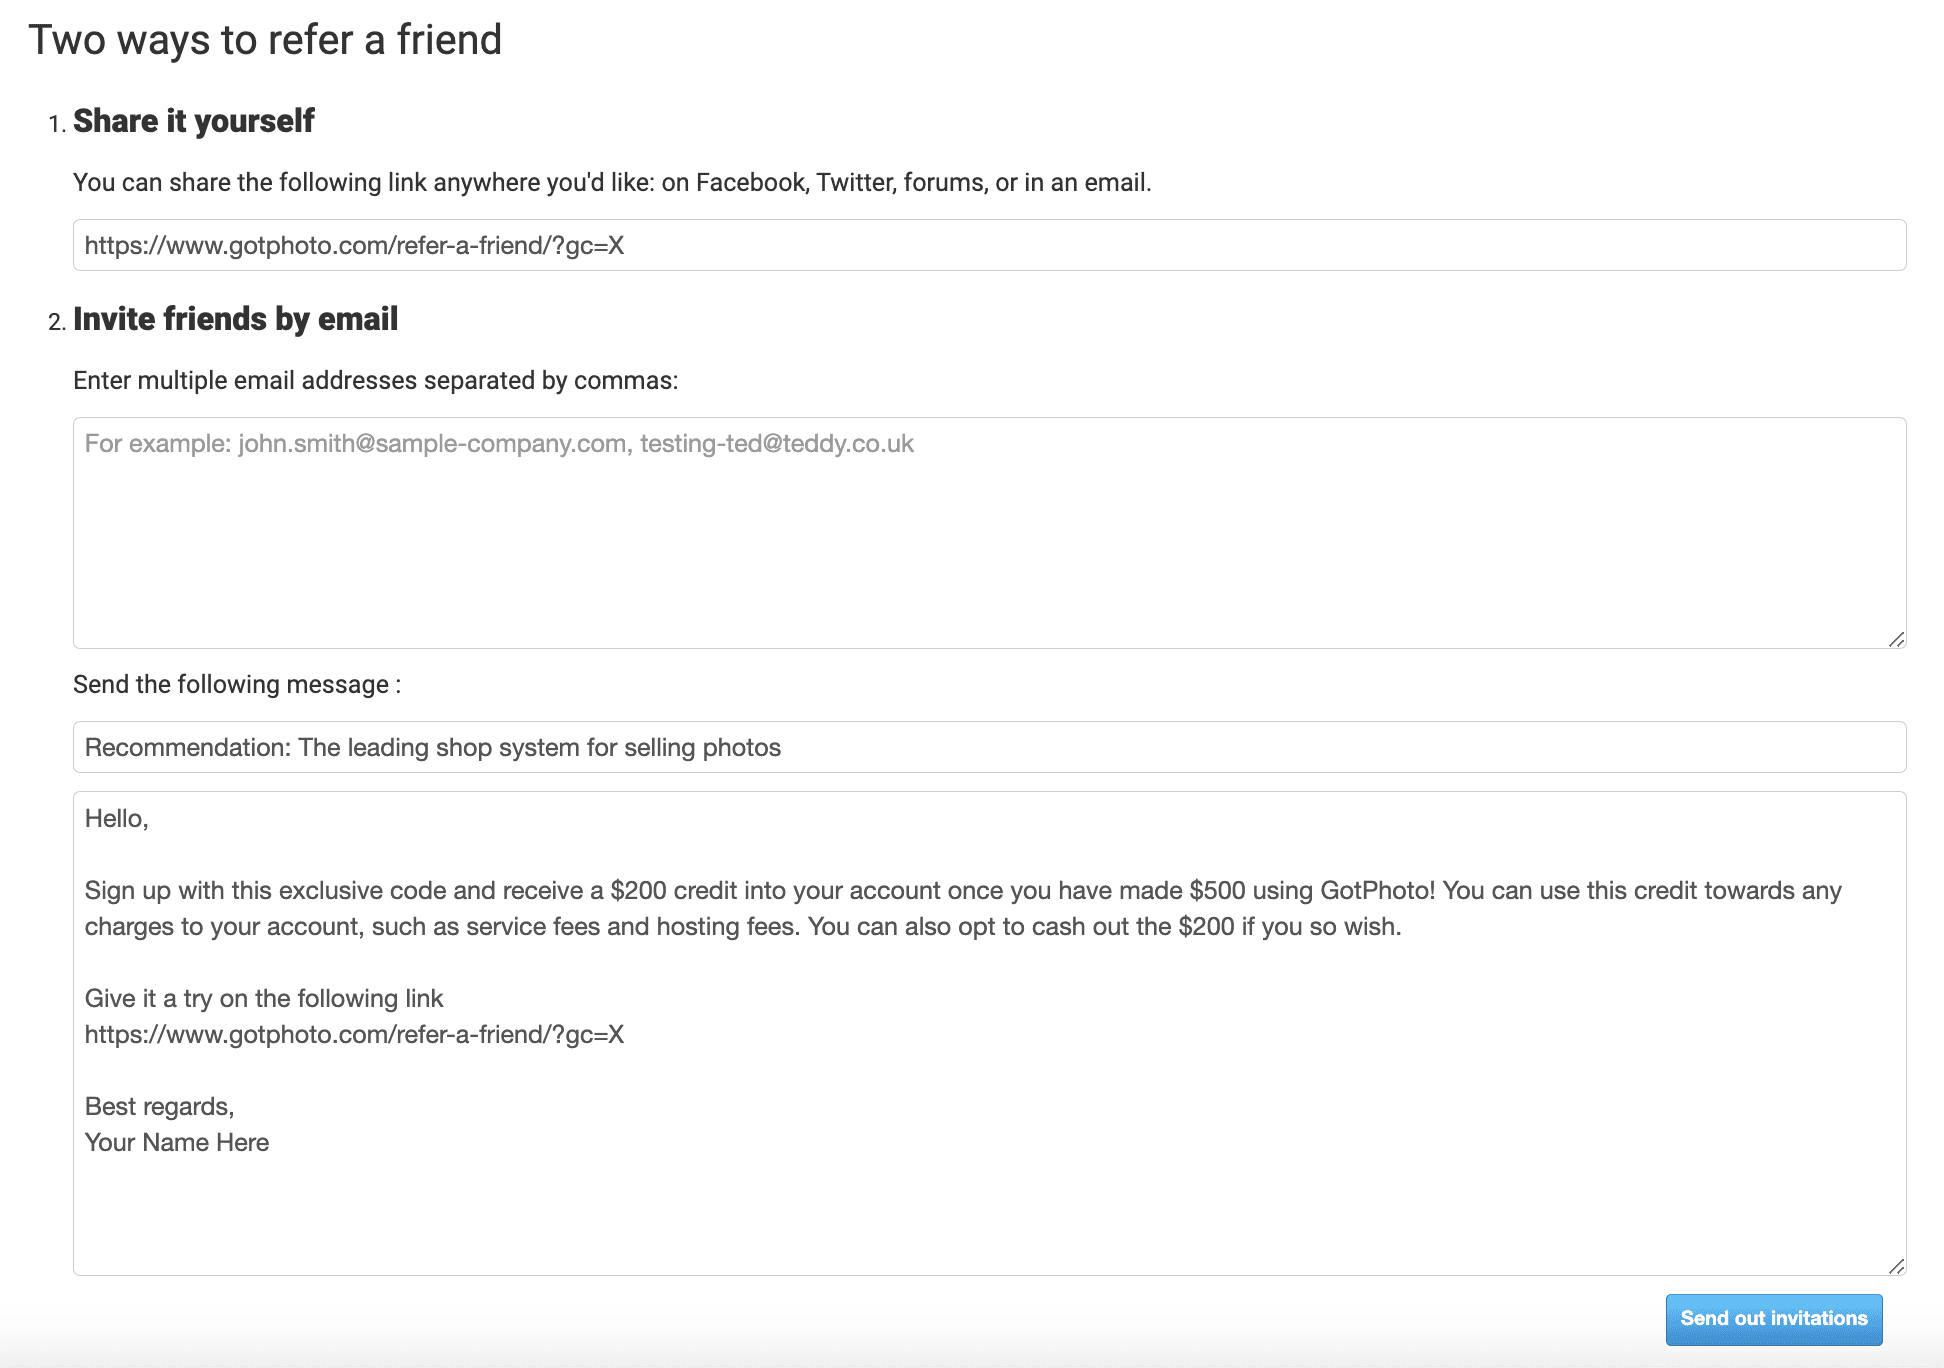1944x1368 pixels.
Task: Click the 'Share it yourself' heading
Action: (x=194, y=121)
